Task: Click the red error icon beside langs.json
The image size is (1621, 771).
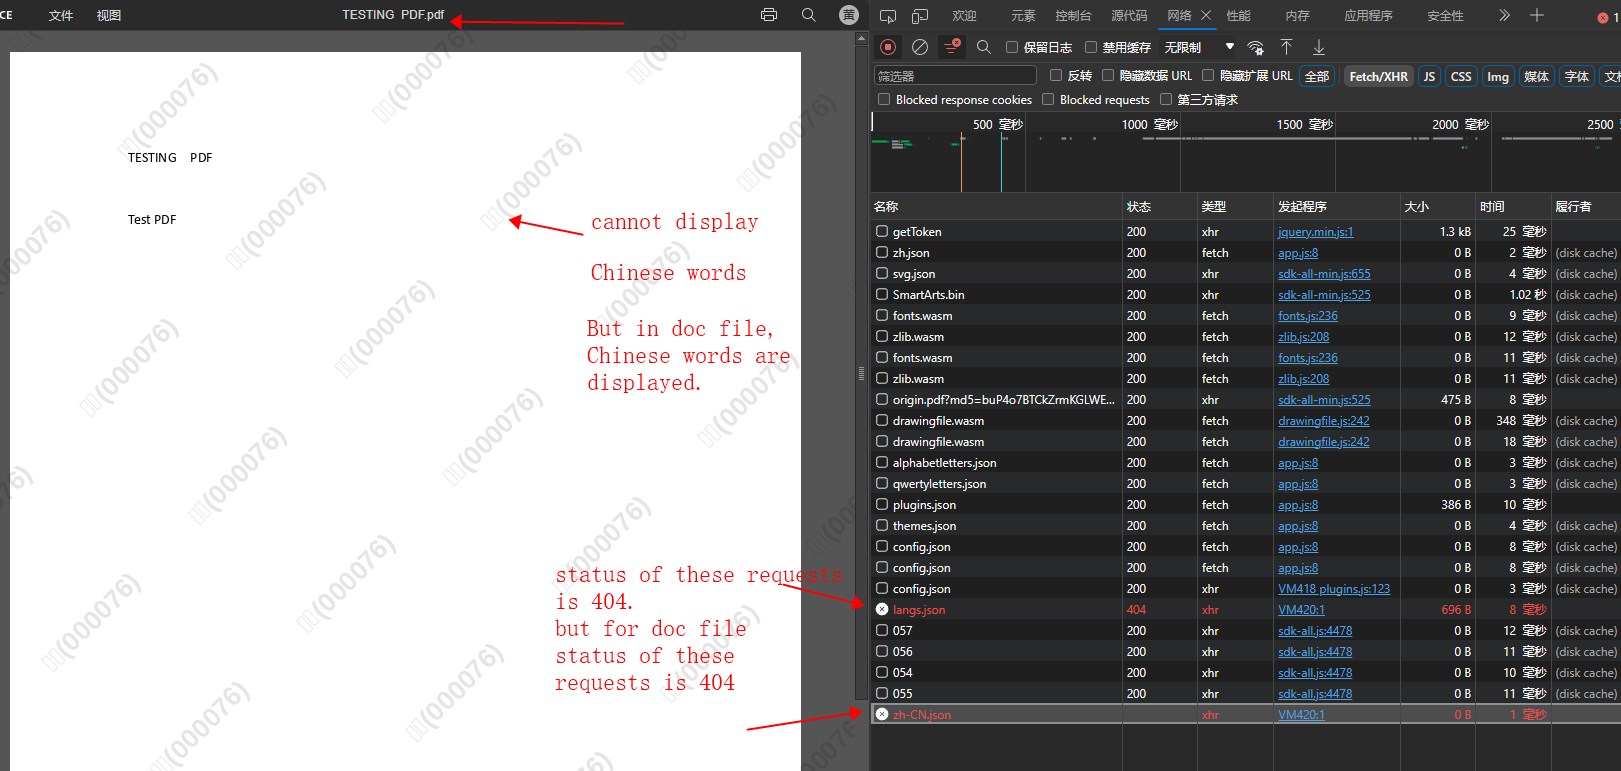Action: click(882, 609)
